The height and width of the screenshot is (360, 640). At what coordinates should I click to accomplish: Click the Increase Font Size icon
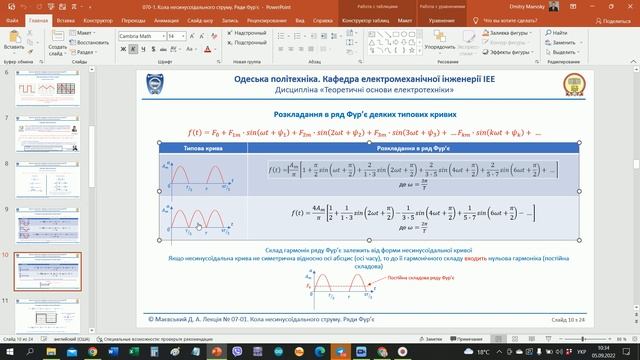tap(192, 36)
